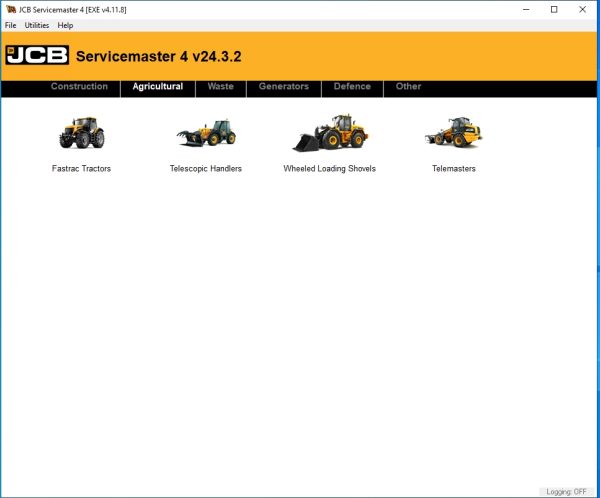This screenshot has width=600, height=498.
Task: Open the Generators tab
Action: (284, 87)
